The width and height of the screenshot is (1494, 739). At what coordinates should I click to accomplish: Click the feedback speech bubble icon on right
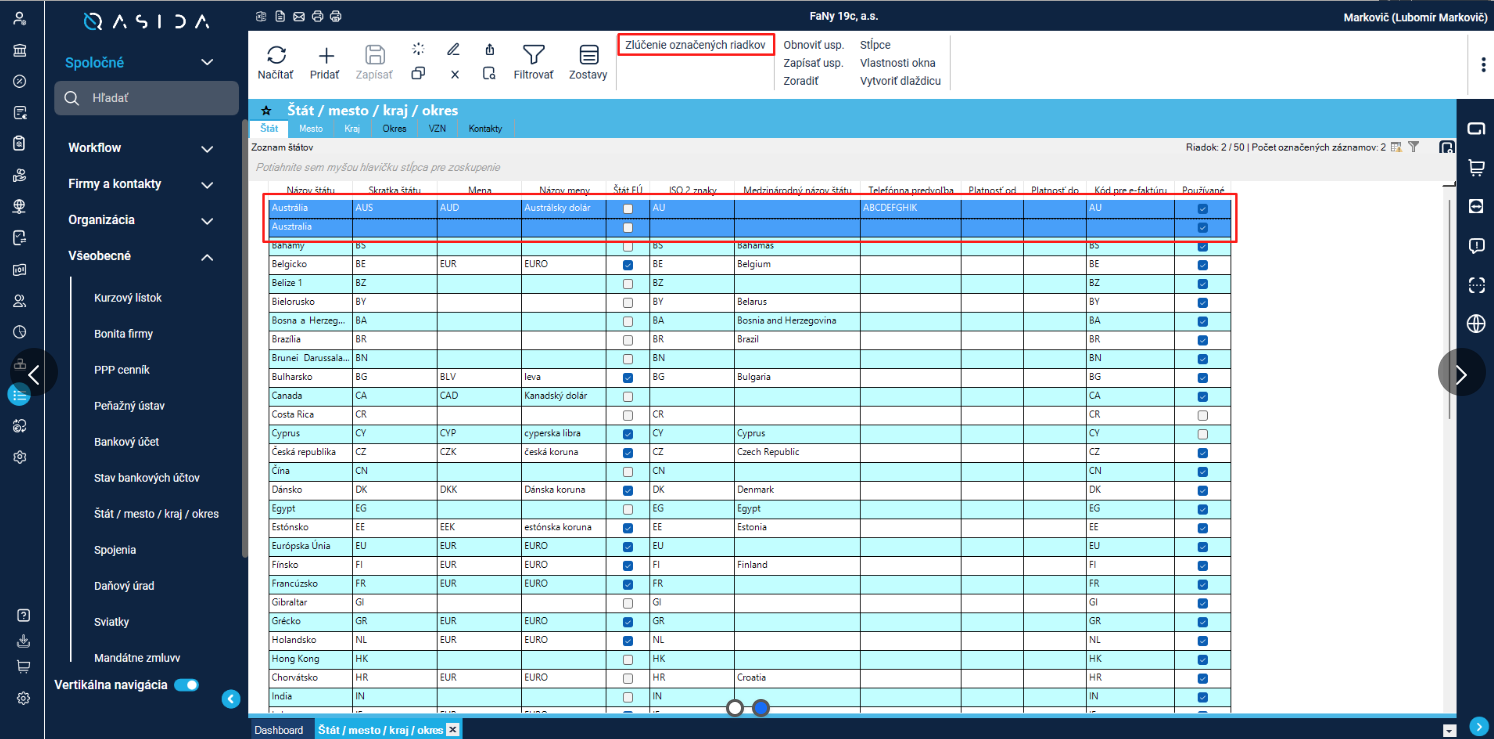click(x=1476, y=246)
